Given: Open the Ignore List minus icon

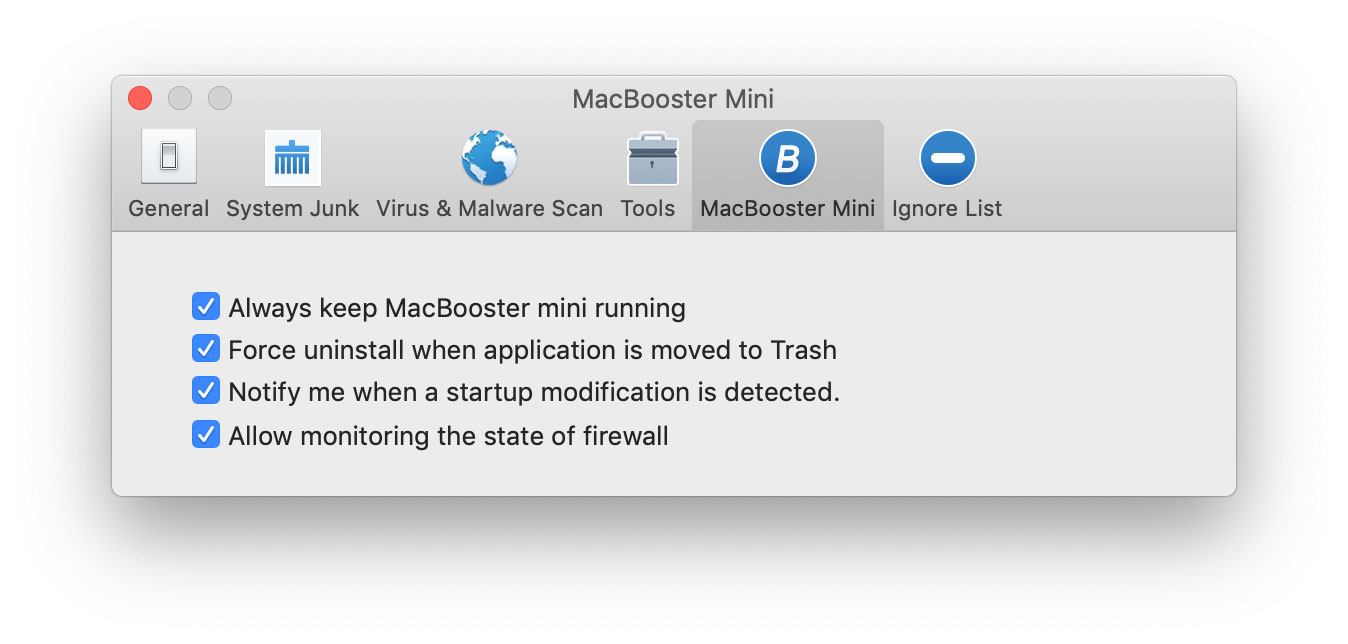Looking at the screenshot, I should click(x=947, y=158).
